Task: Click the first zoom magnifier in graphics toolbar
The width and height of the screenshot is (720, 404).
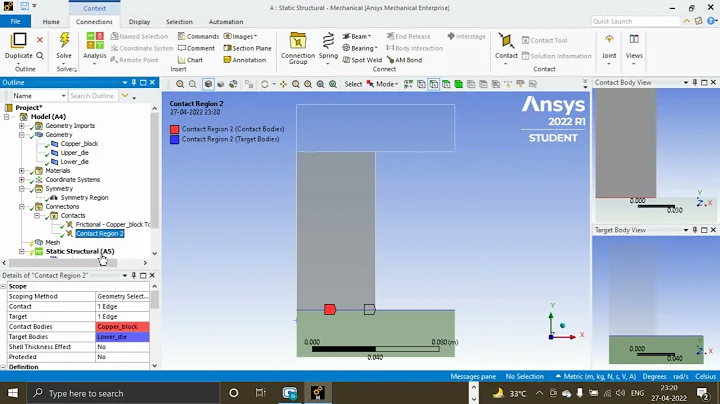Action: (180, 84)
